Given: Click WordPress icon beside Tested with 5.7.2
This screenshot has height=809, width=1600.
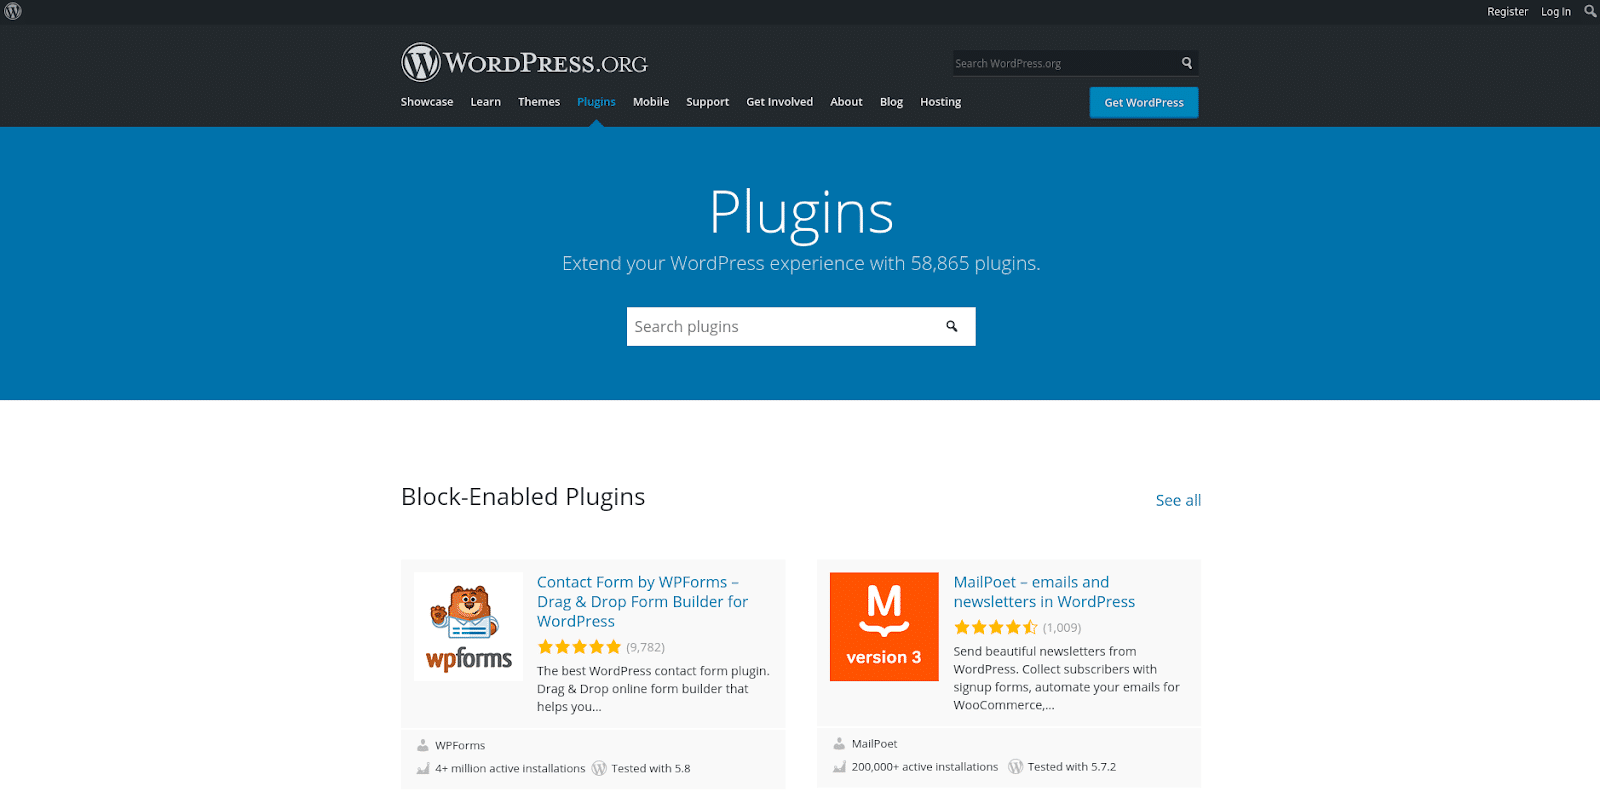Looking at the screenshot, I should (x=1016, y=767).
